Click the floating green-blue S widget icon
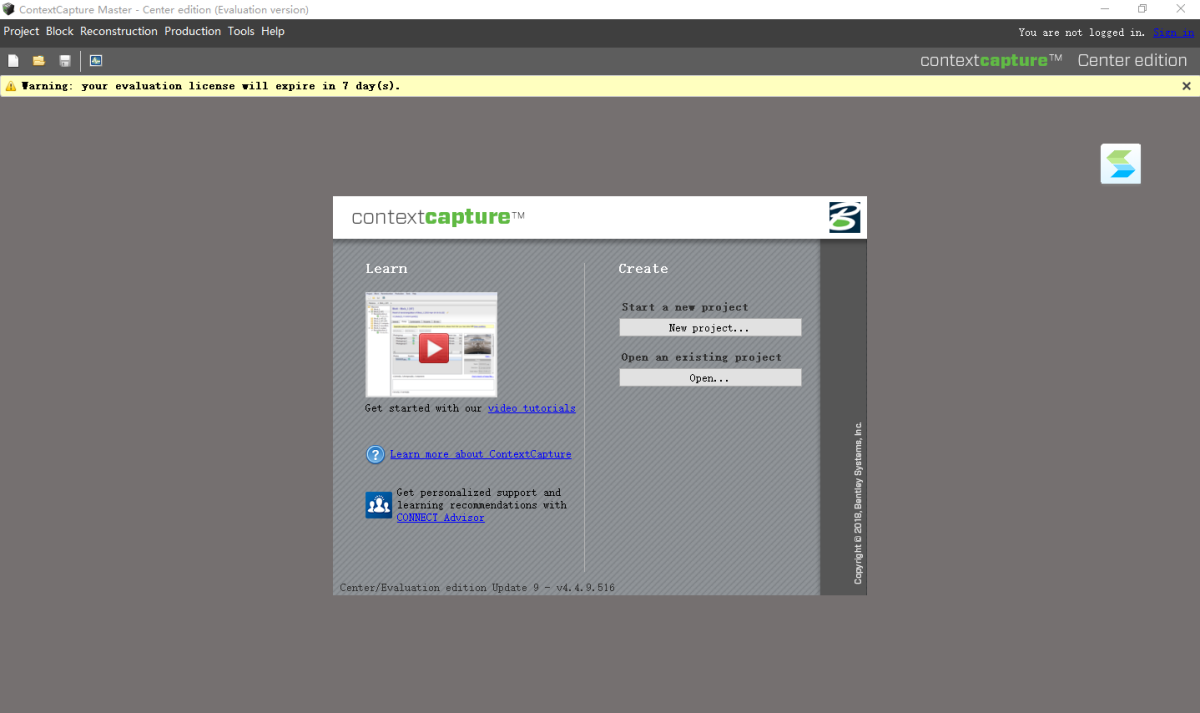The image size is (1200, 713). coord(1120,164)
